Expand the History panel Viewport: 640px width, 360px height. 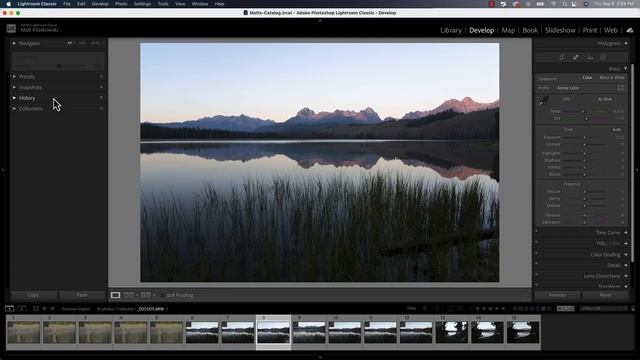[14, 98]
